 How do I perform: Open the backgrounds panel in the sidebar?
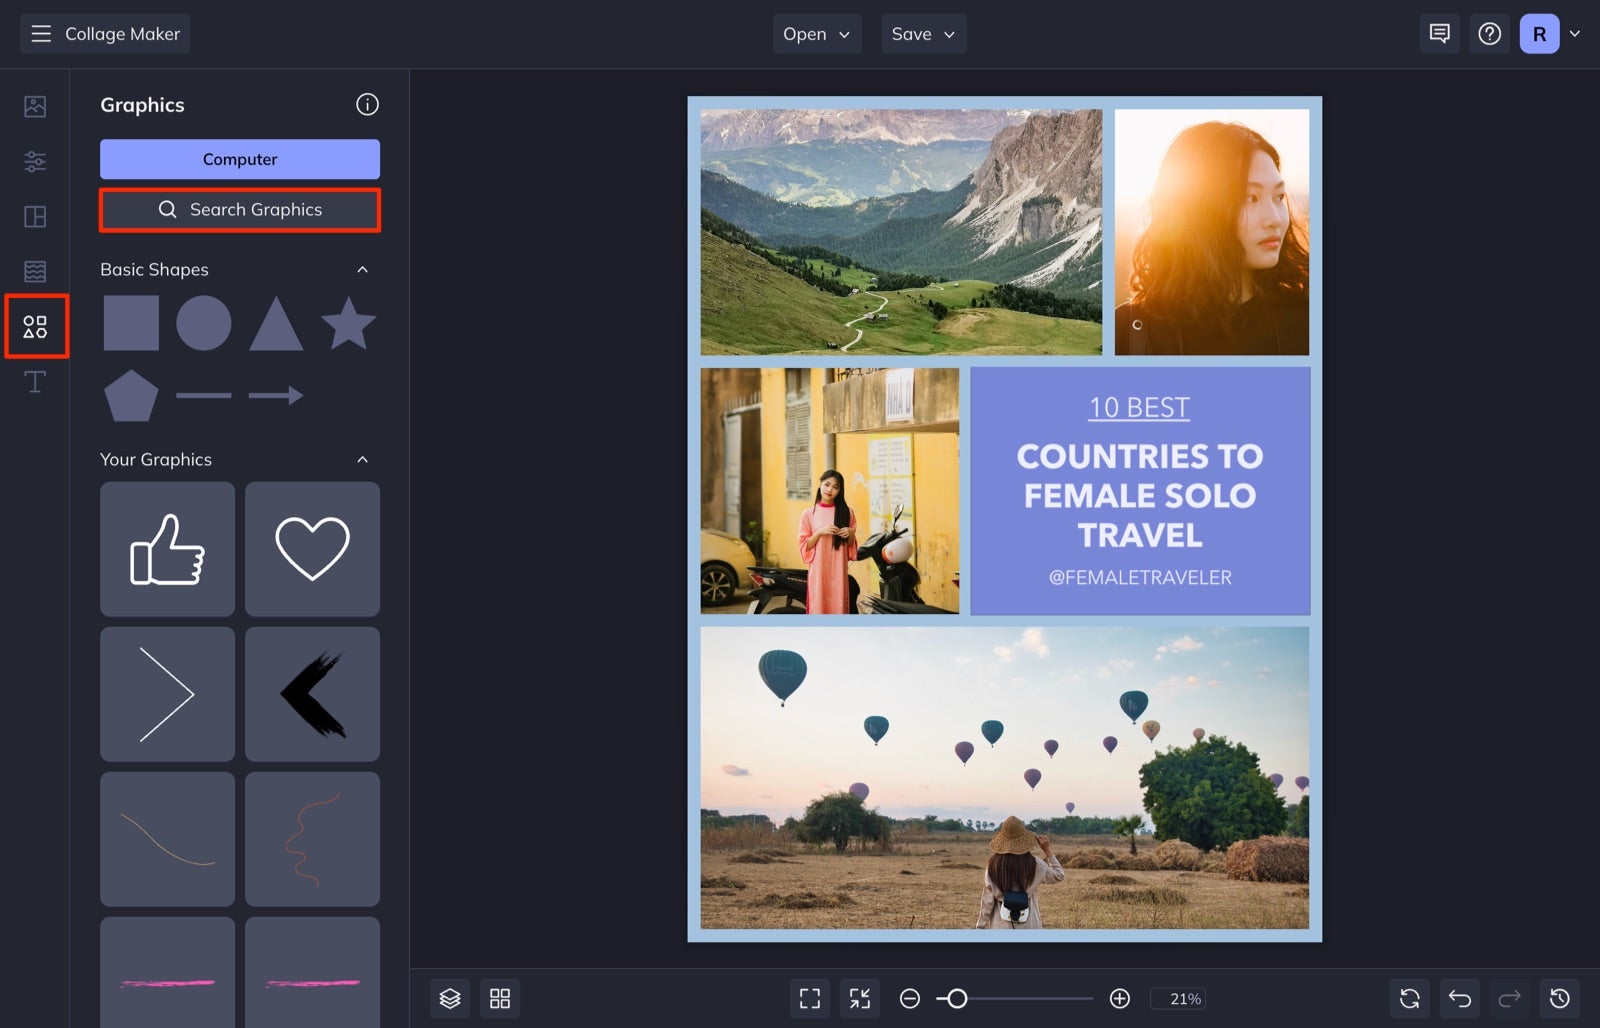(x=36, y=270)
